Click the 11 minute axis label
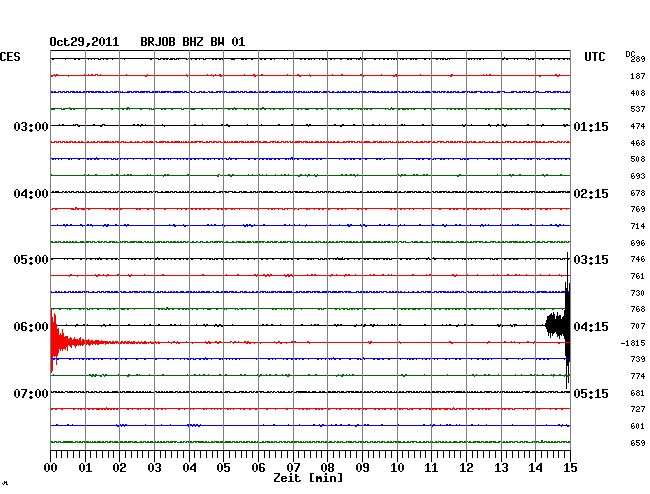This screenshot has height=494, width=650. tap(432, 468)
